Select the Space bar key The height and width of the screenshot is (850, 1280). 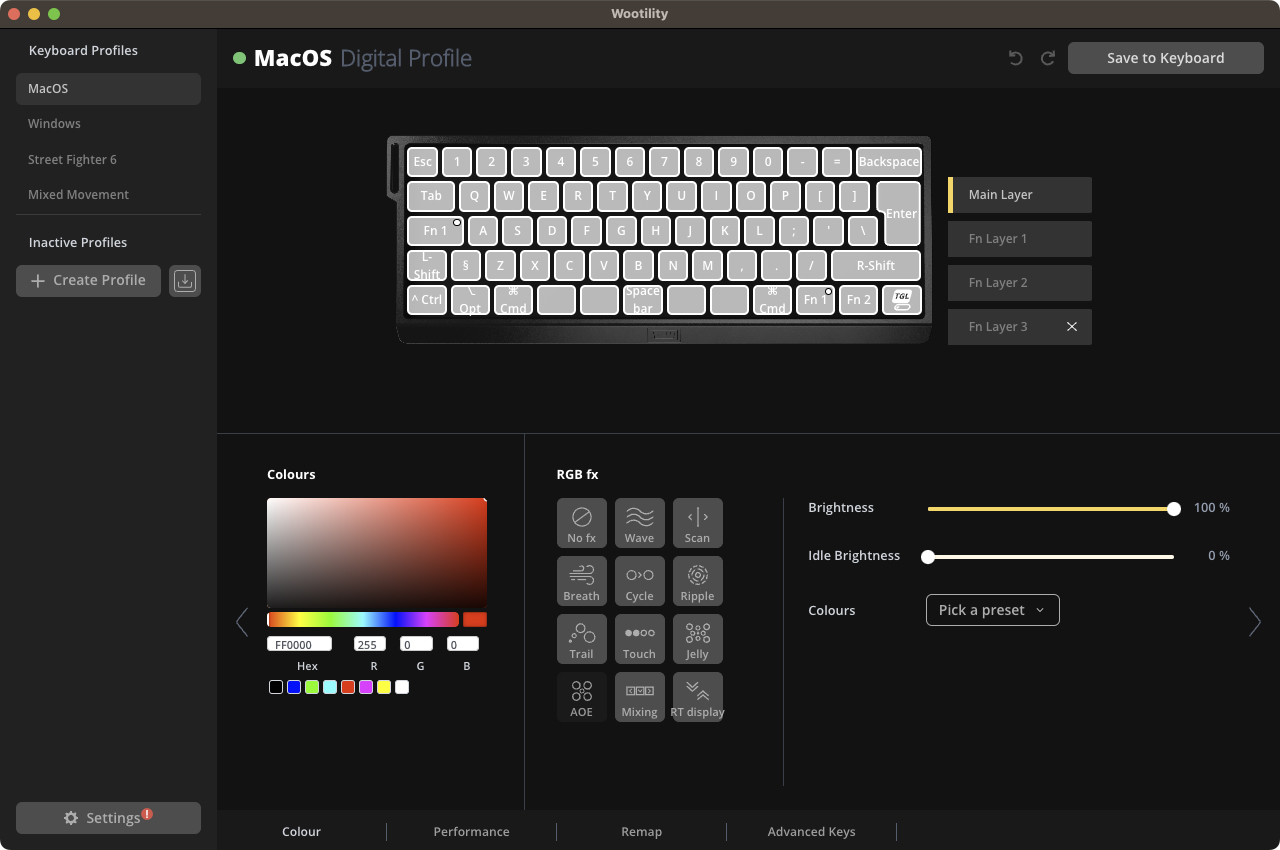pyautogui.click(x=643, y=300)
